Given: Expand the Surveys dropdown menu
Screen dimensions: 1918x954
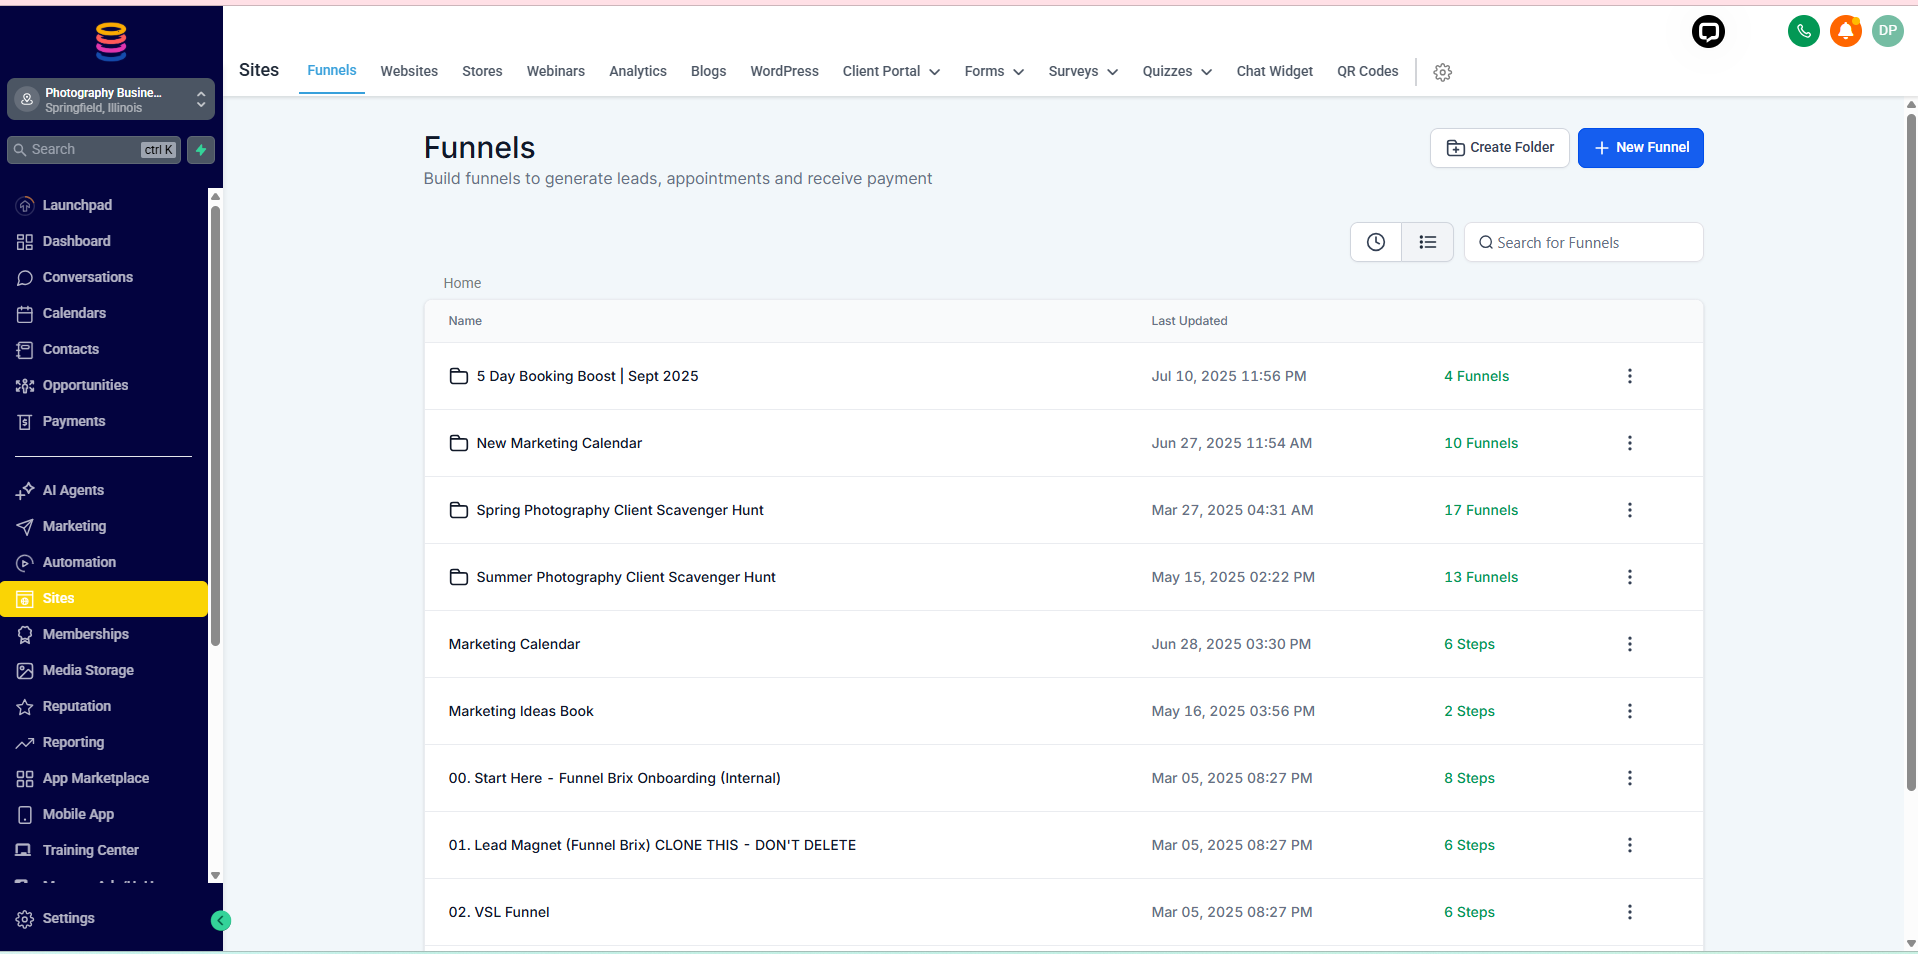Looking at the screenshot, I should tap(1082, 71).
